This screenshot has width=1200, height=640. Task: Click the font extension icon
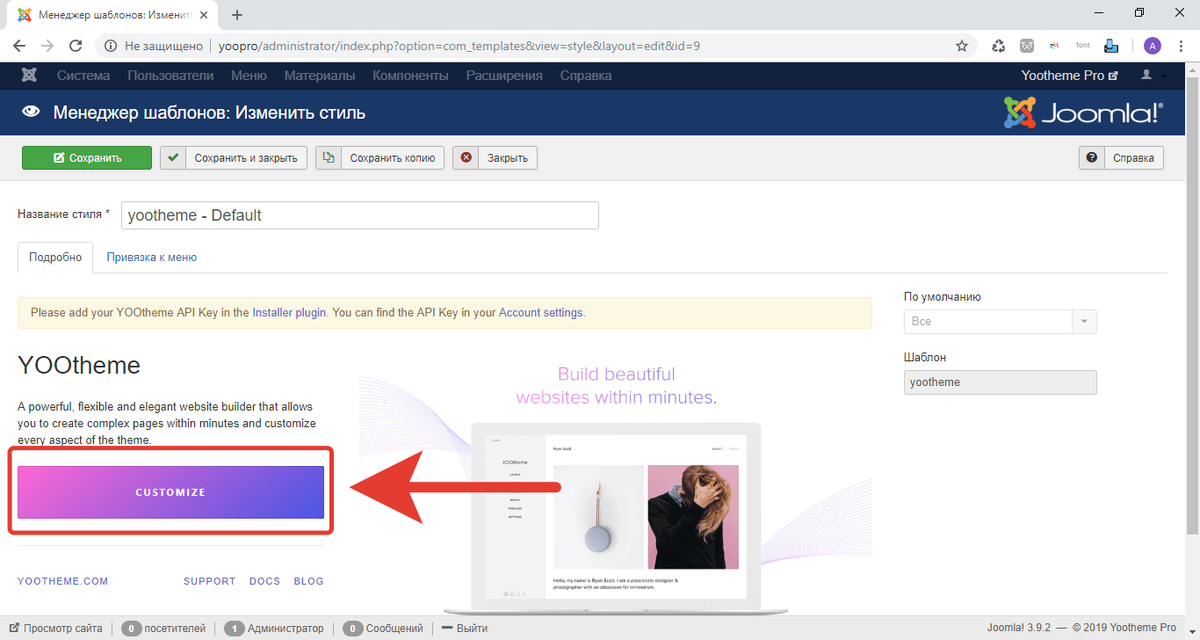[1083, 46]
